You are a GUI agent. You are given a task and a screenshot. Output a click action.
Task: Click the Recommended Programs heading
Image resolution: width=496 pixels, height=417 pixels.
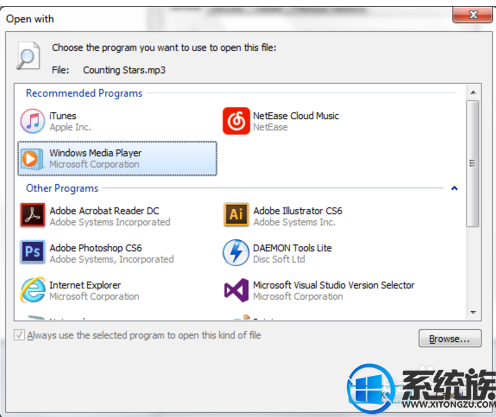(84, 93)
